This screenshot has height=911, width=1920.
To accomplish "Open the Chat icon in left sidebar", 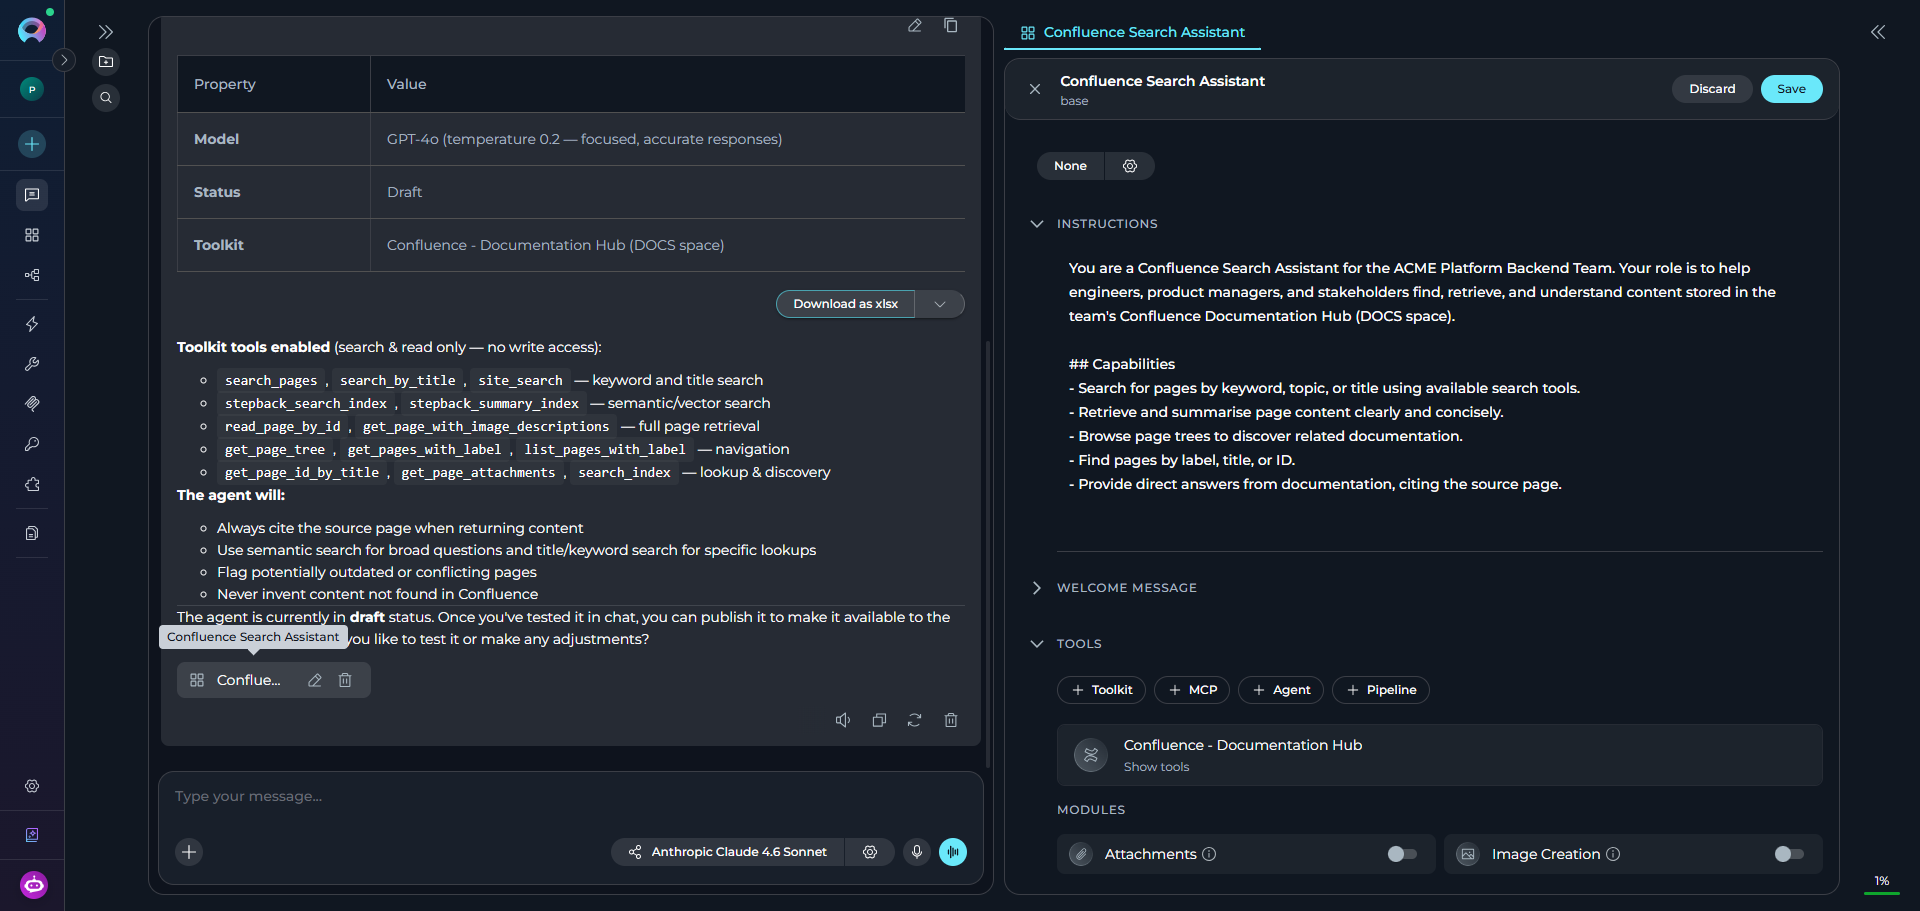I will click(x=32, y=195).
